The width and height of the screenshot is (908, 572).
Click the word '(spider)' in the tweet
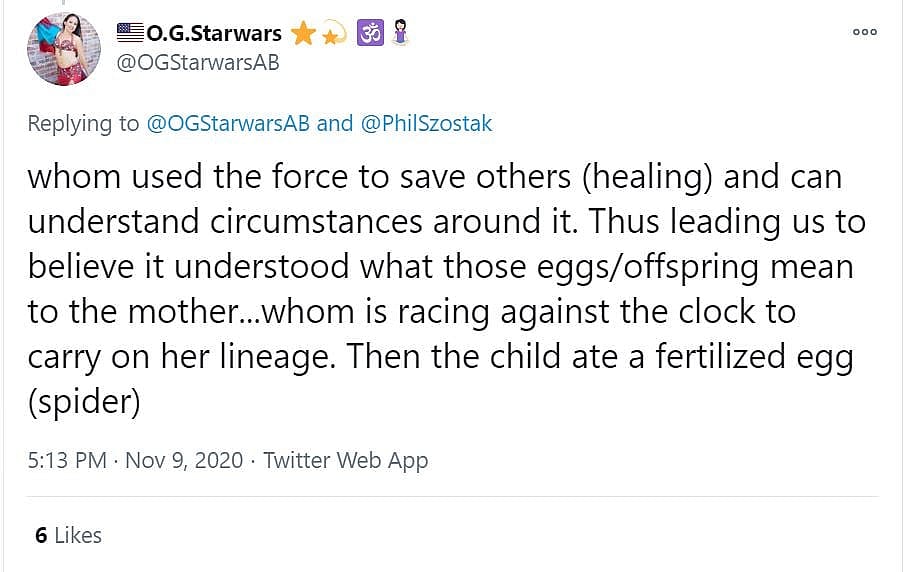pyautogui.click(x=82, y=401)
